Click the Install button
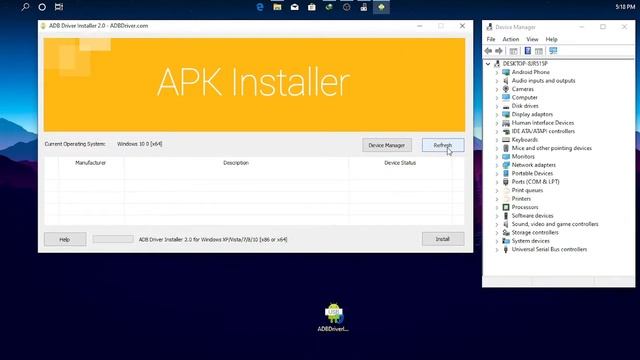The height and width of the screenshot is (360, 640). click(x=443, y=239)
